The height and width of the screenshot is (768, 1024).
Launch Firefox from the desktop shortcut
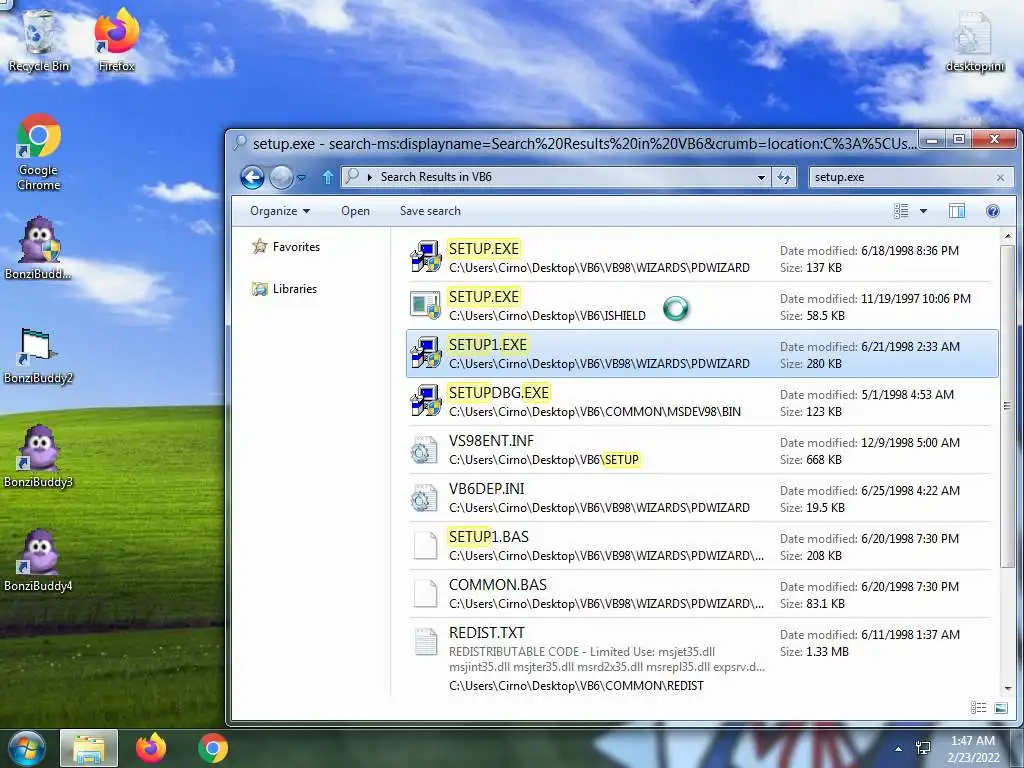116,40
